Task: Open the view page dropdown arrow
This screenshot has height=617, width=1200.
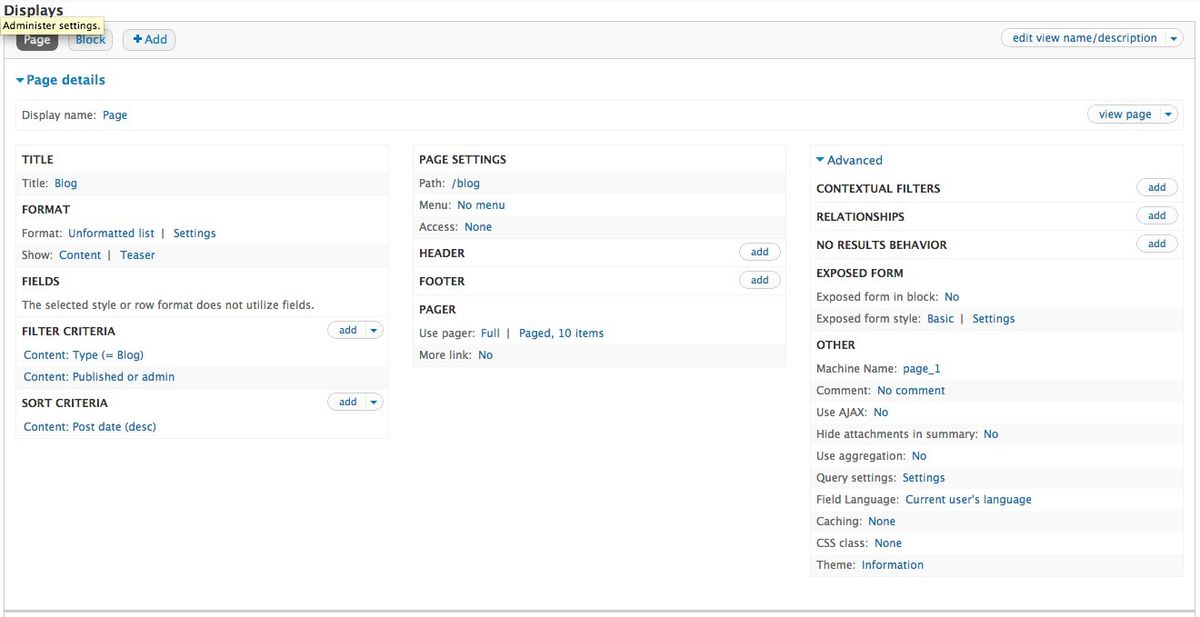Action: (1168, 113)
